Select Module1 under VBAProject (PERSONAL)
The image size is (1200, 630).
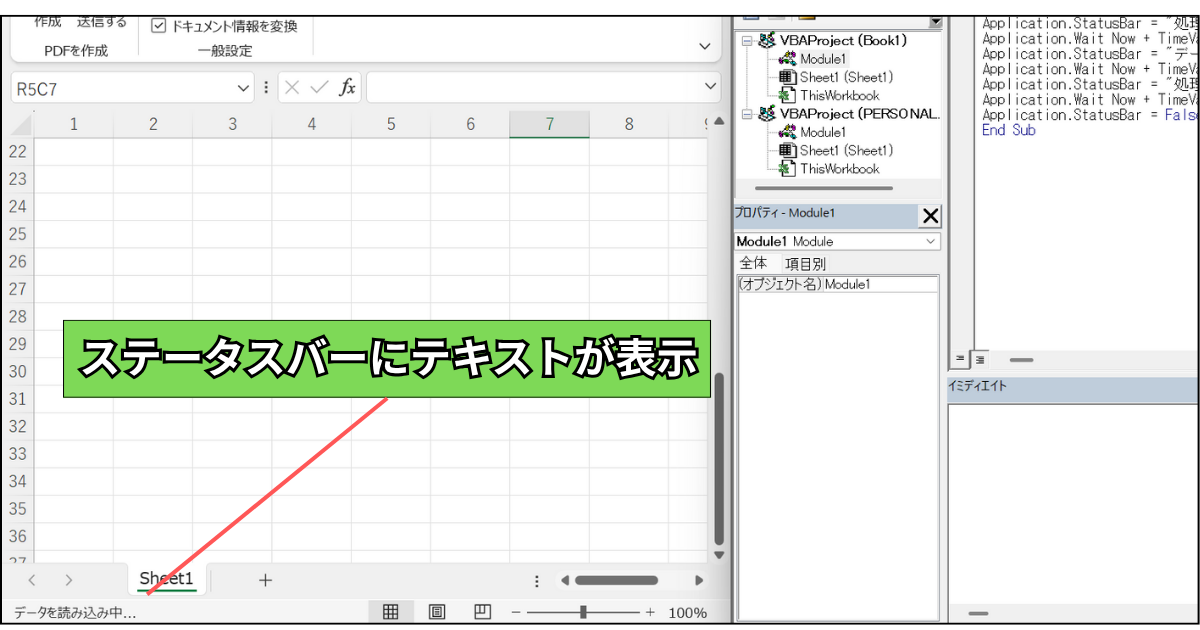822,132
